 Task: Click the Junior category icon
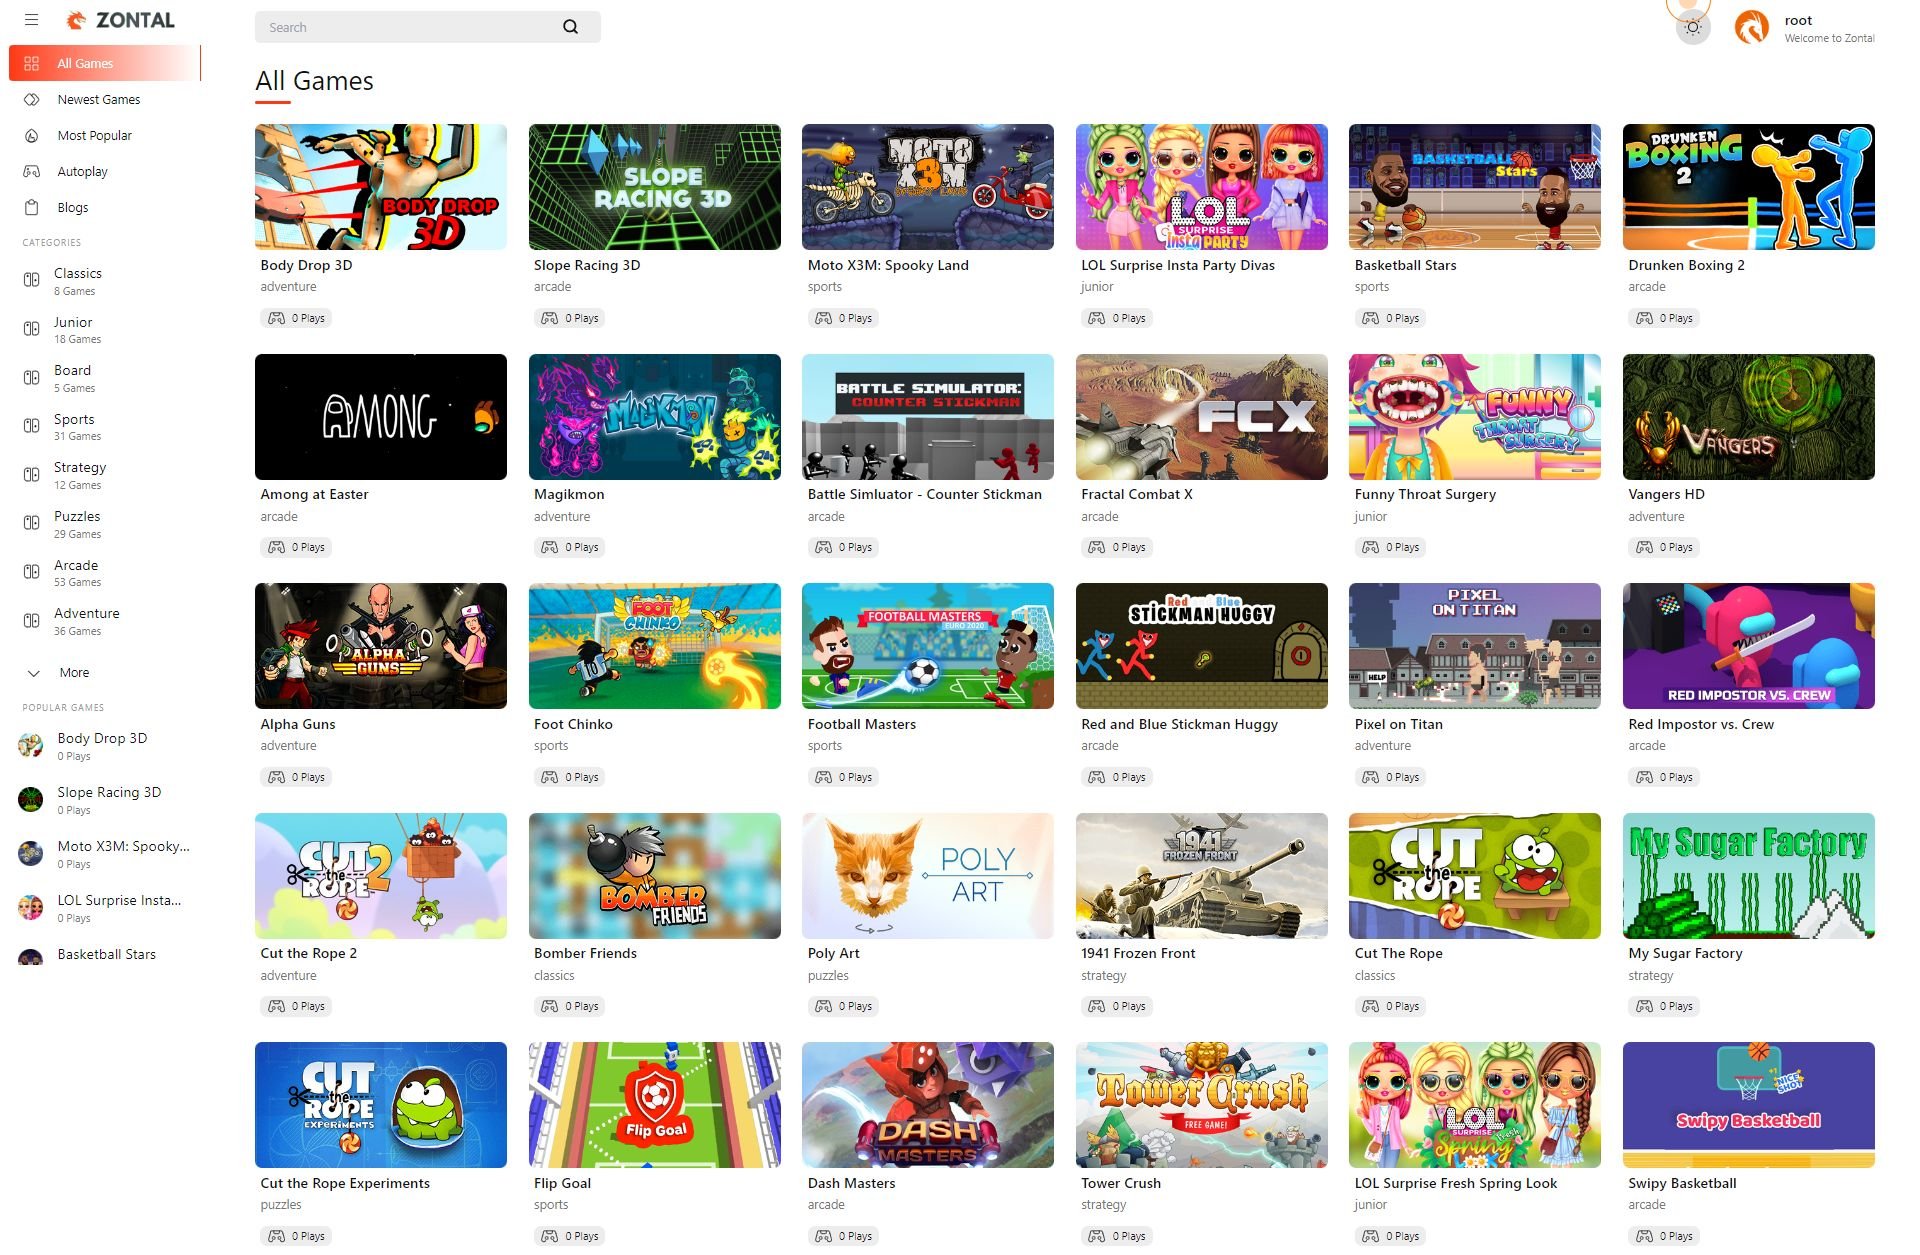click(x=31, y=329)
